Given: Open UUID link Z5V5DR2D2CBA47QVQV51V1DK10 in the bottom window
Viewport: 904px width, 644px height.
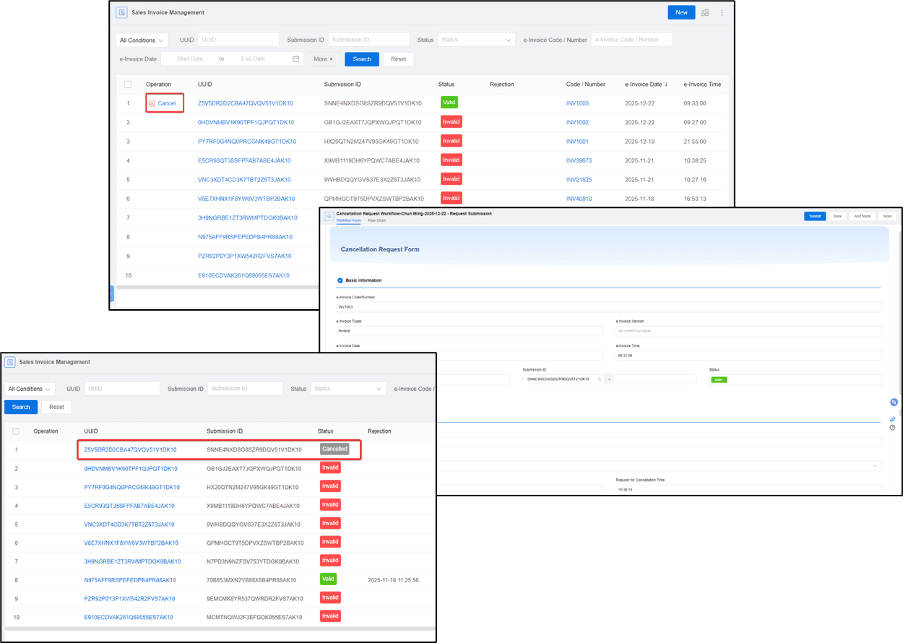Looking at the screenshot, I should (130, 450).
